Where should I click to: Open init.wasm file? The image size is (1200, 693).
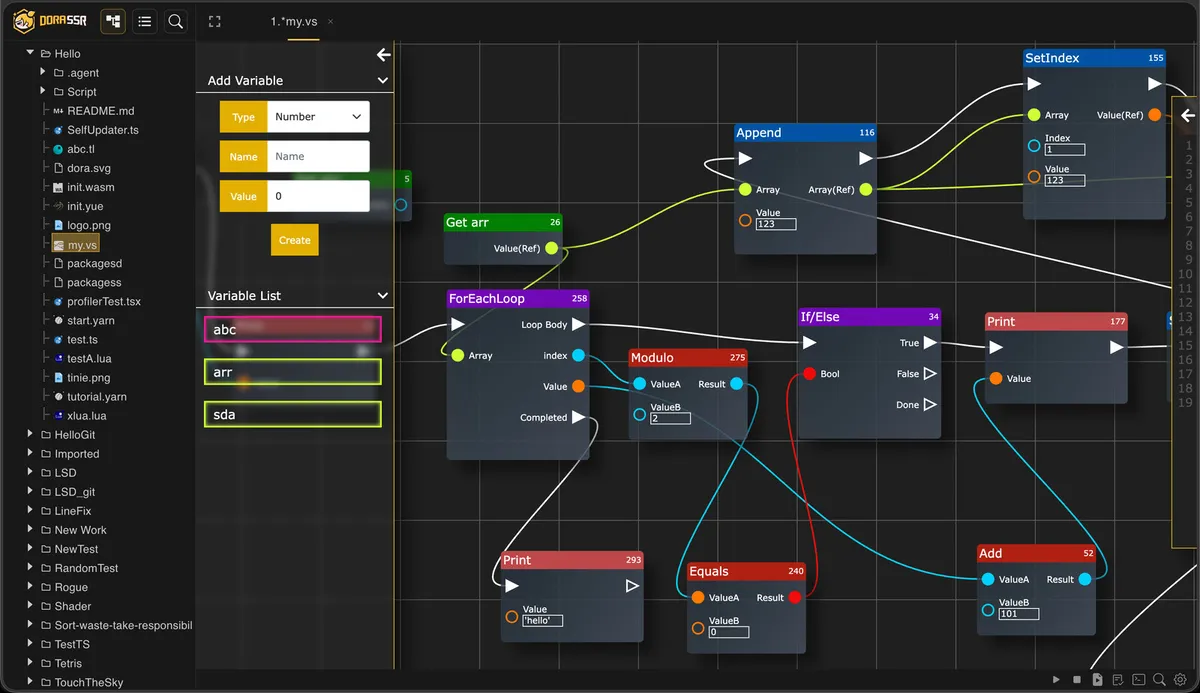tap(90, 187)
